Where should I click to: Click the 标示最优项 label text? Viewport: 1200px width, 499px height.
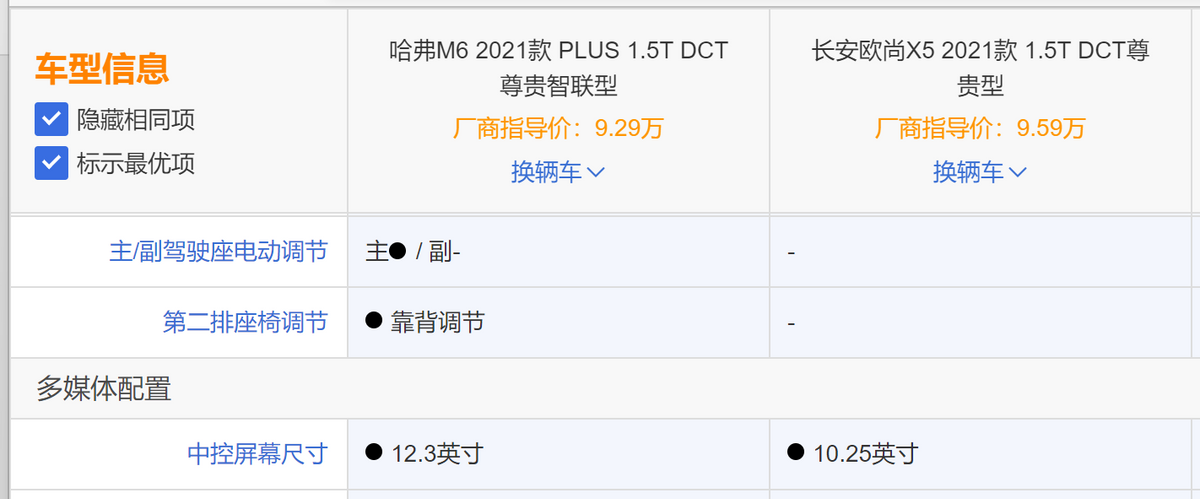[136, 163]
